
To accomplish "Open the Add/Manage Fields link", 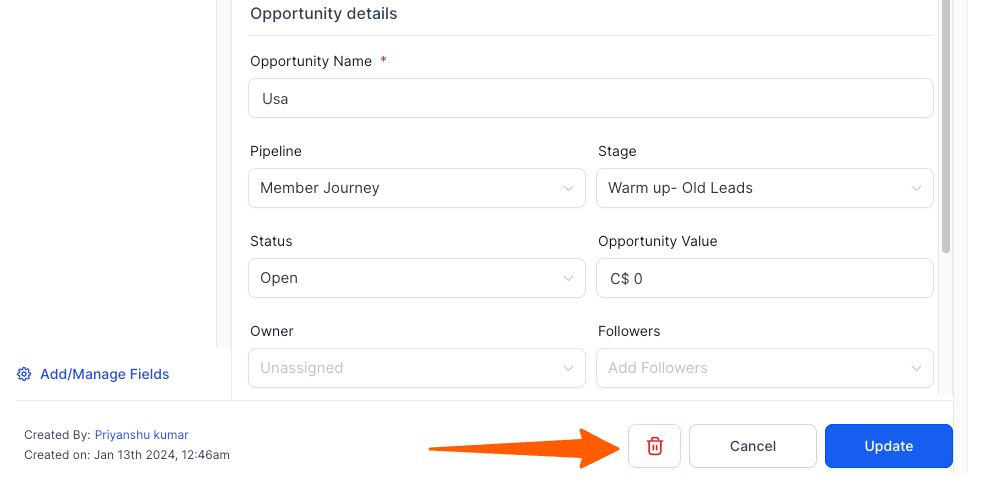I will tap(104, 374).
